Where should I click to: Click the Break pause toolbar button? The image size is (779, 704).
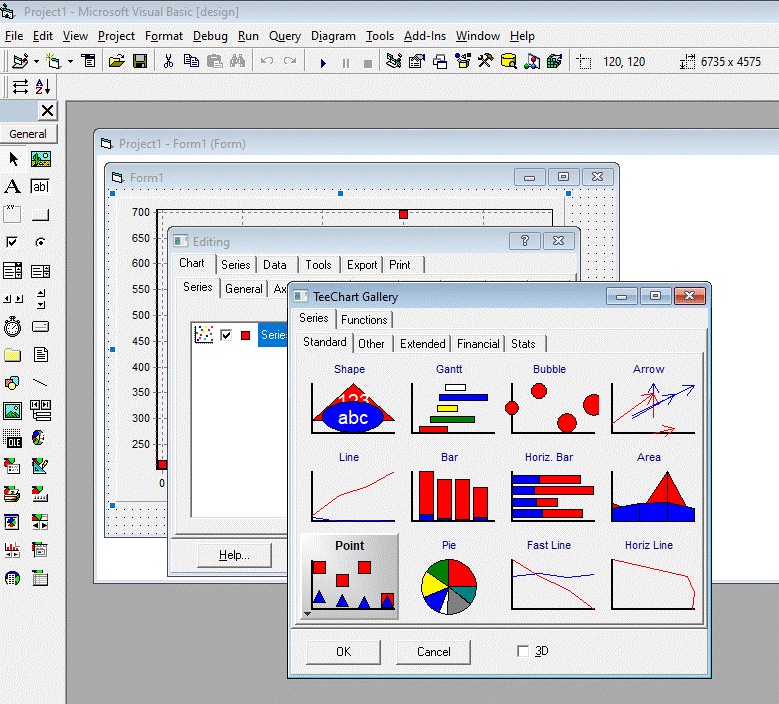click(346, 63)
